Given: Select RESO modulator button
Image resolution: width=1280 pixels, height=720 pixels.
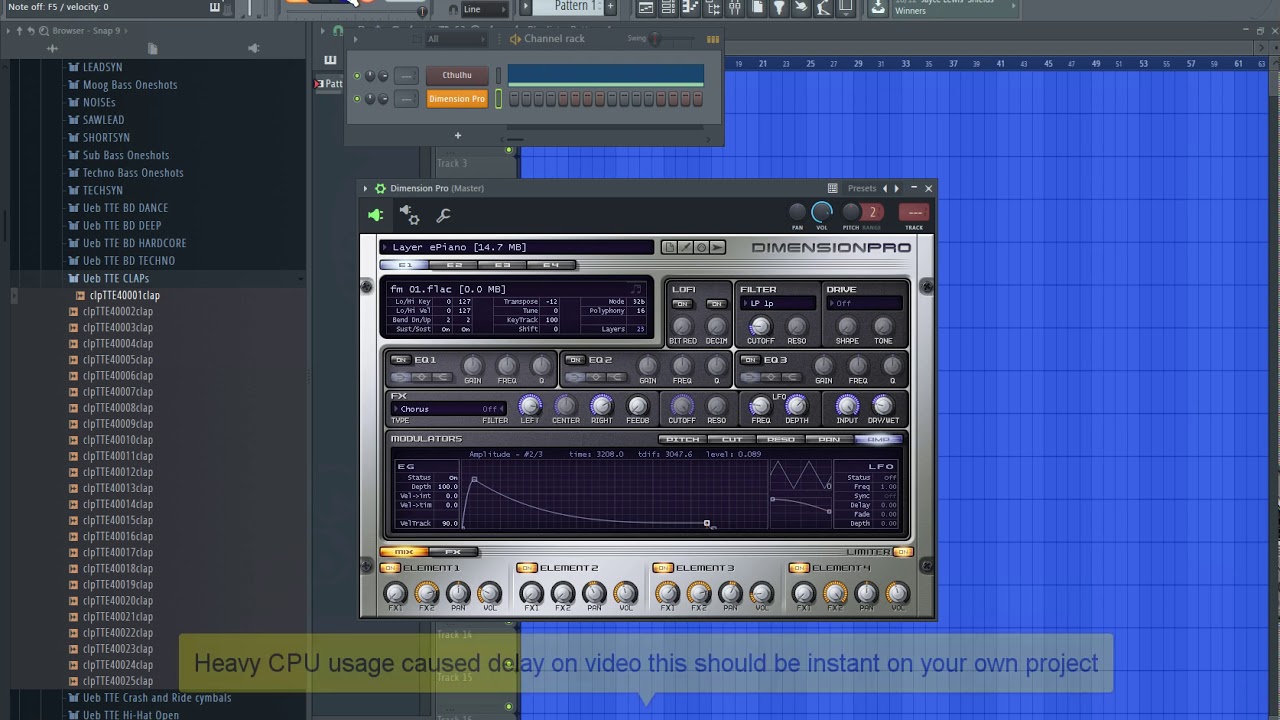Looking at the screenshot, I should pos(781,439).
